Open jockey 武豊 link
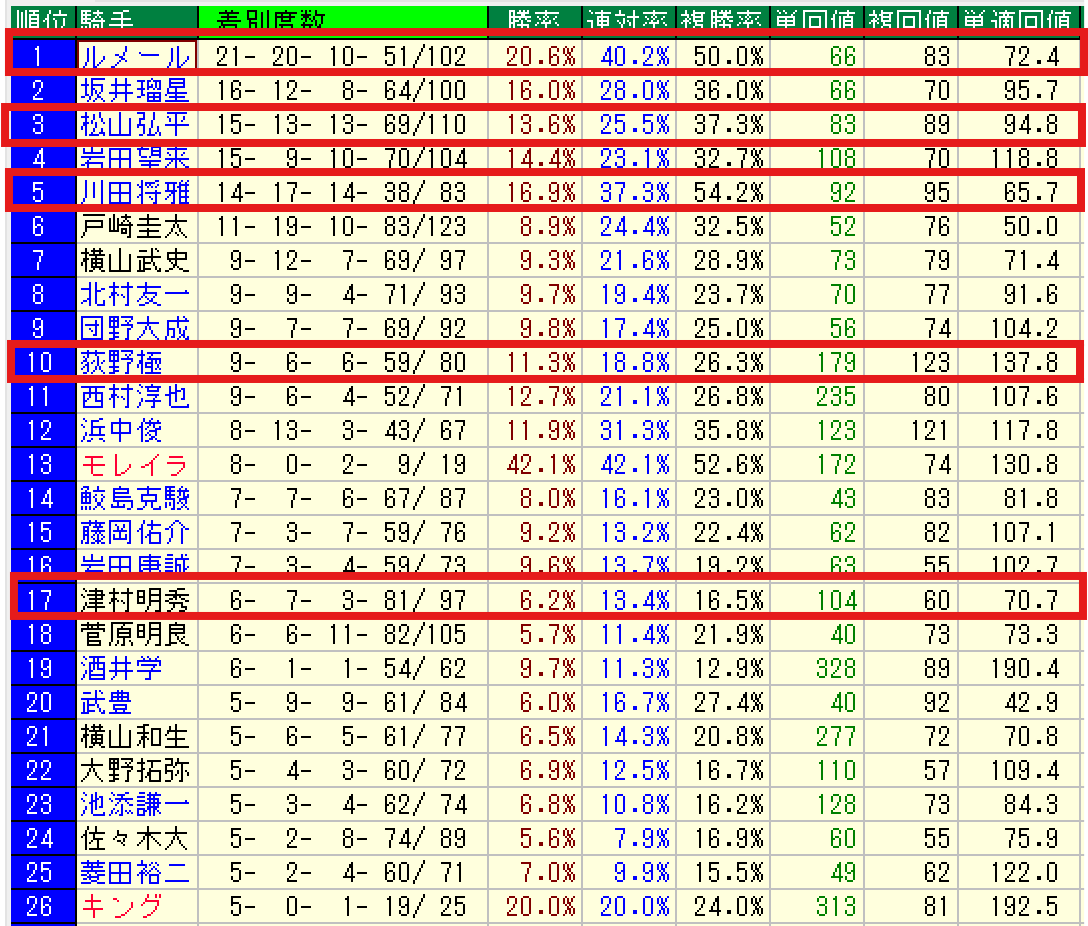Image resolution: width=1088 pixels, height=926 pixels. coord(107,703)
